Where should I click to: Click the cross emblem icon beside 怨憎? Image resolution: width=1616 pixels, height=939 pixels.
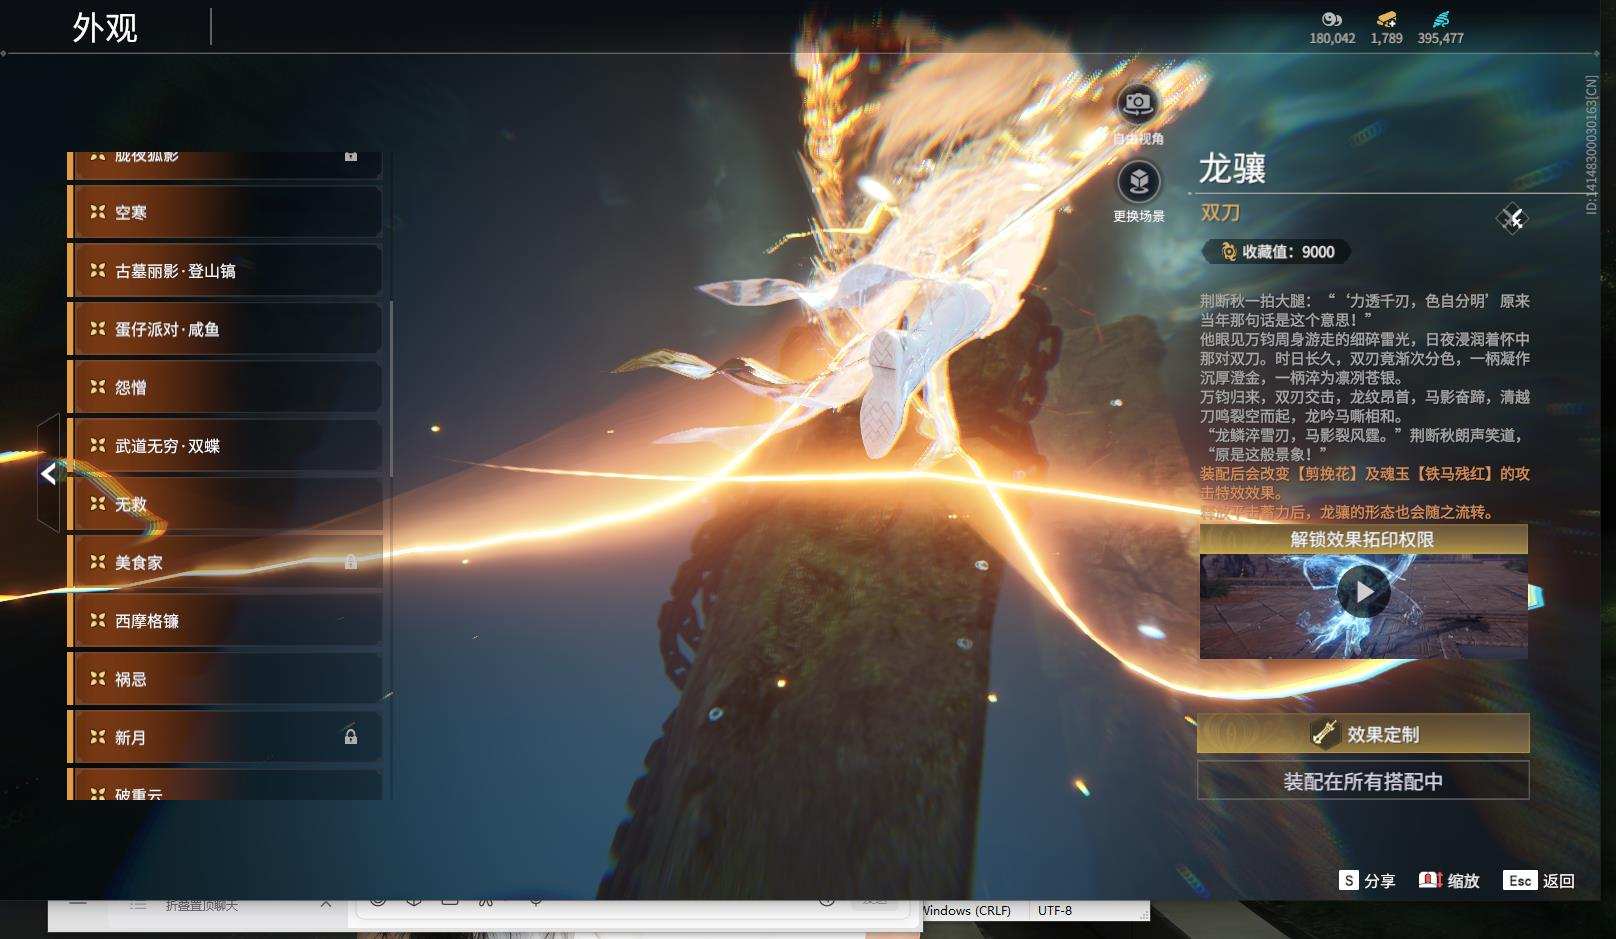(x=98, y=387)
